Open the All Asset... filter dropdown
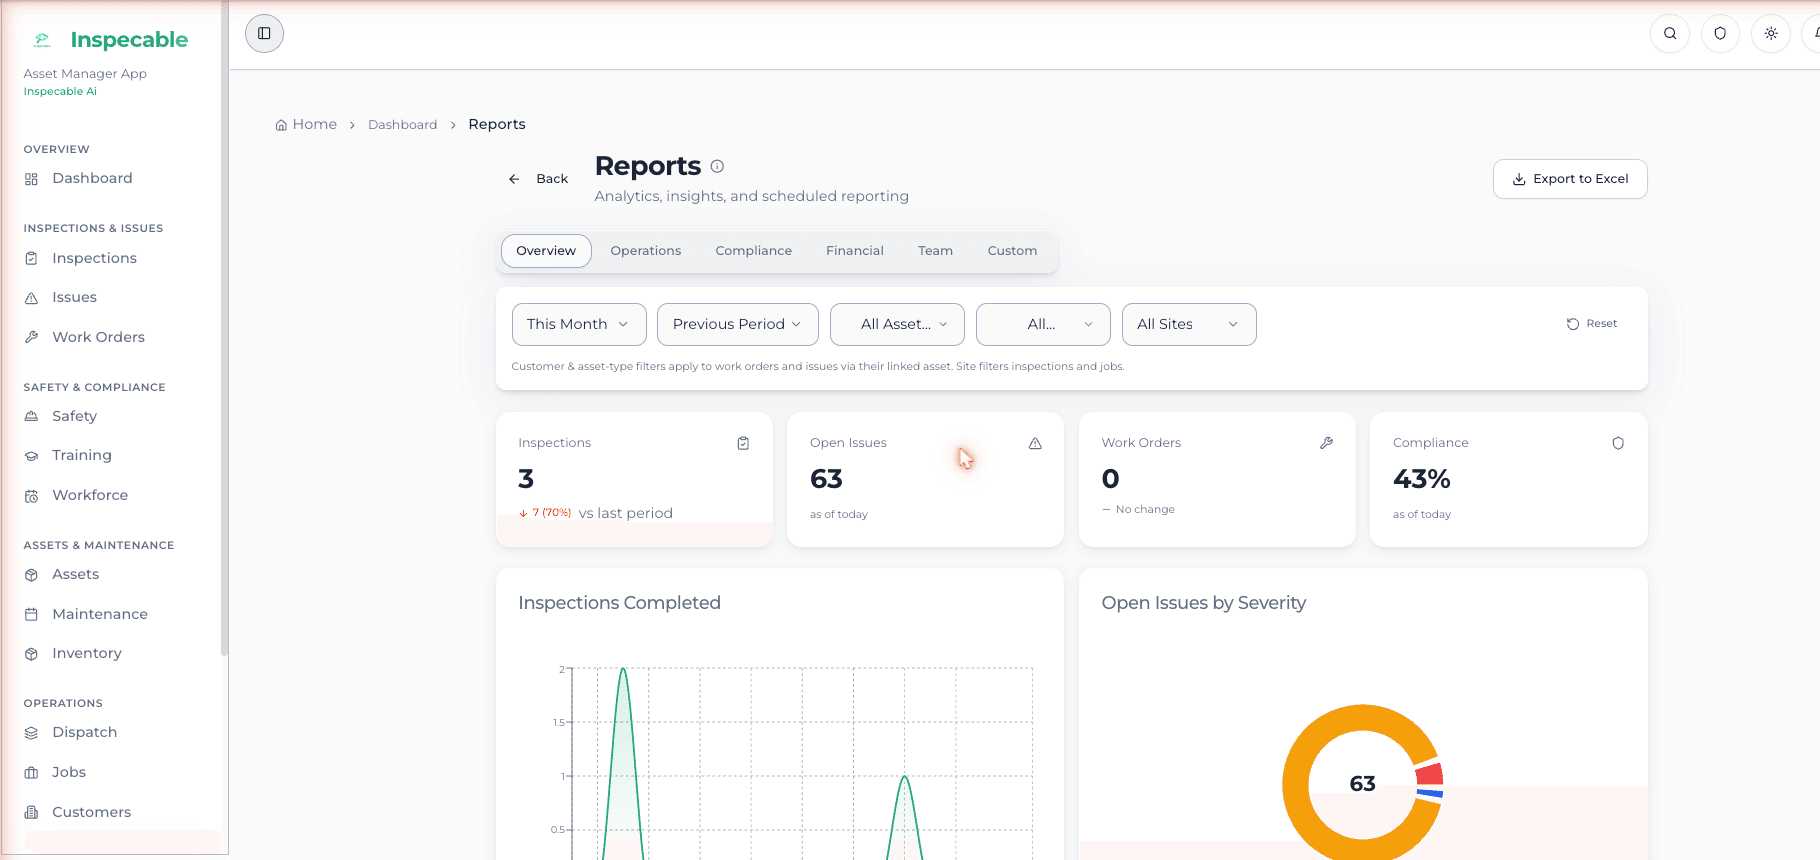 point(897,324)
